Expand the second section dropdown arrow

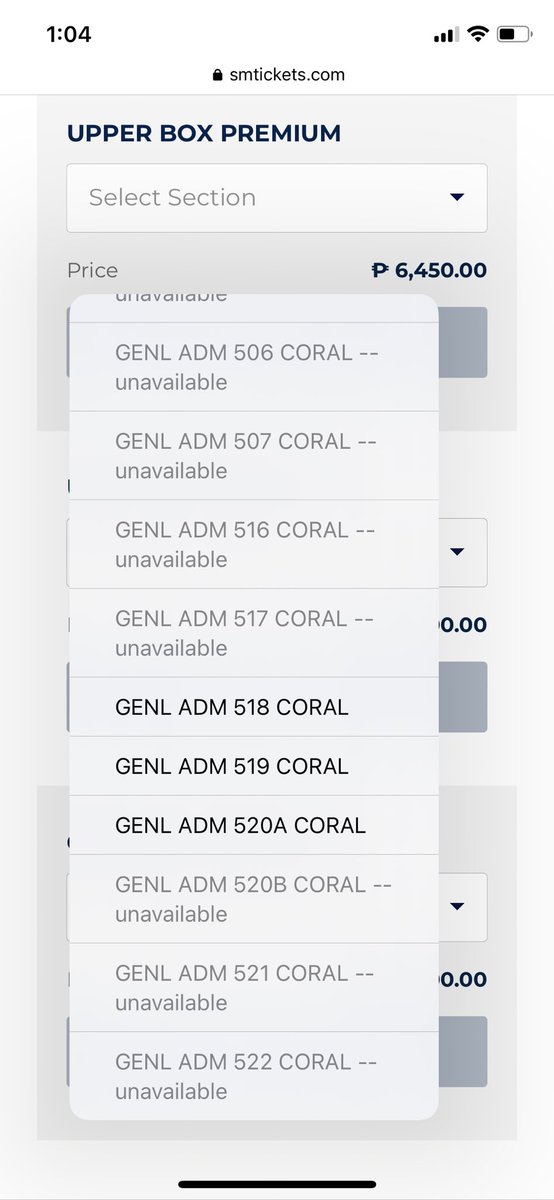coord(457,551)
